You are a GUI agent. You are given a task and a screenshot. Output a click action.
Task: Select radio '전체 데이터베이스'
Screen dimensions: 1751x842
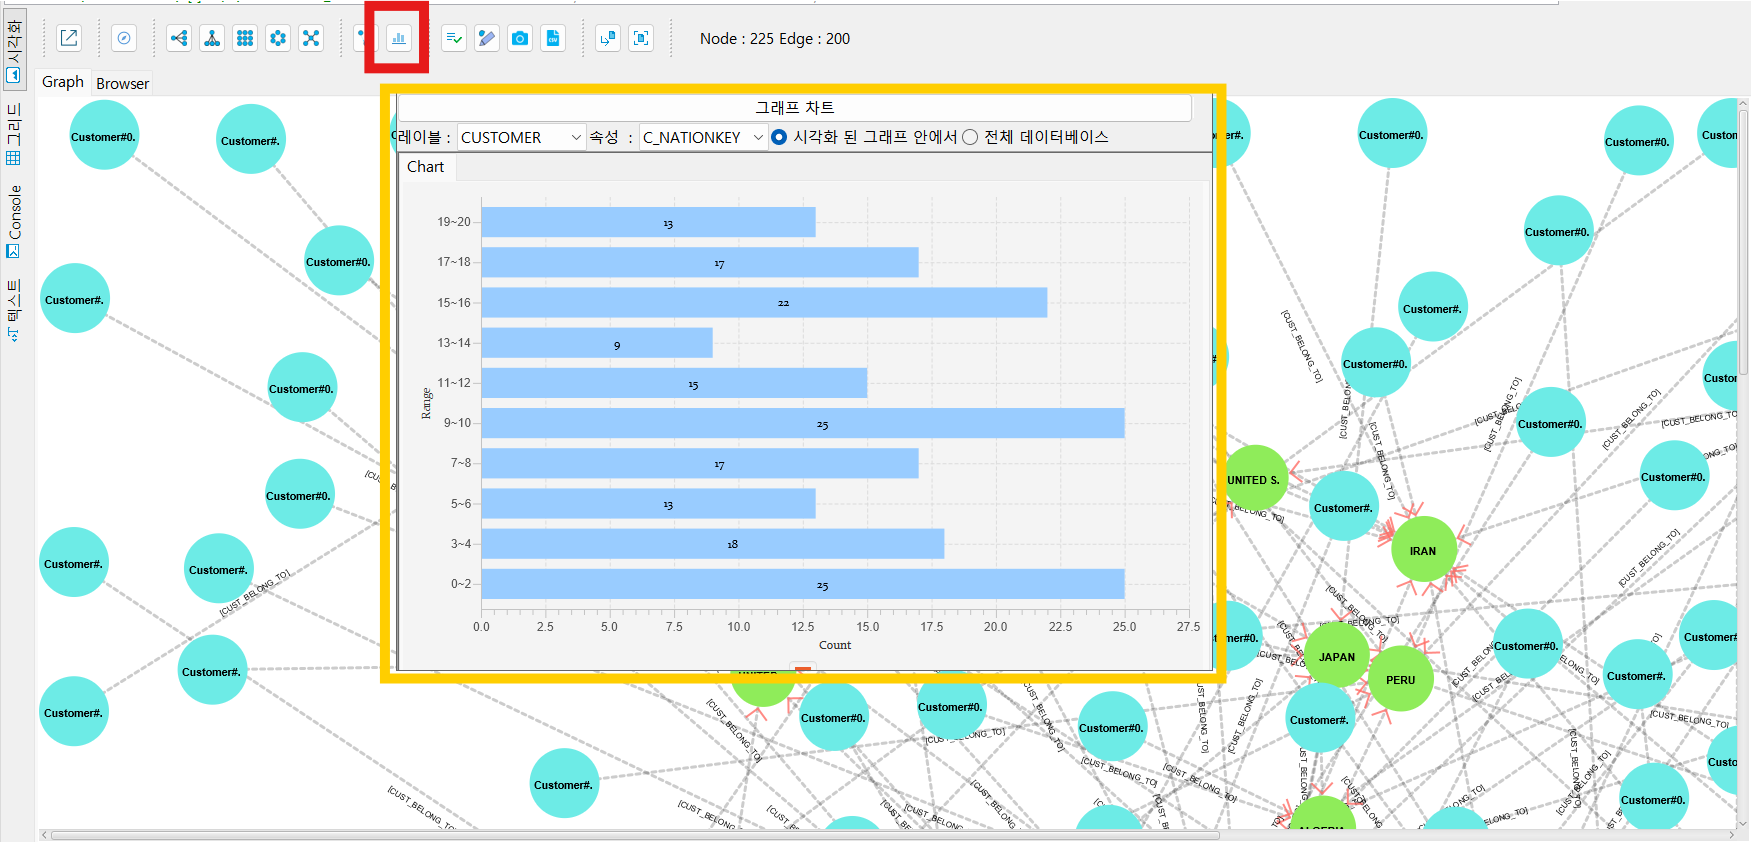click(970, 137)
